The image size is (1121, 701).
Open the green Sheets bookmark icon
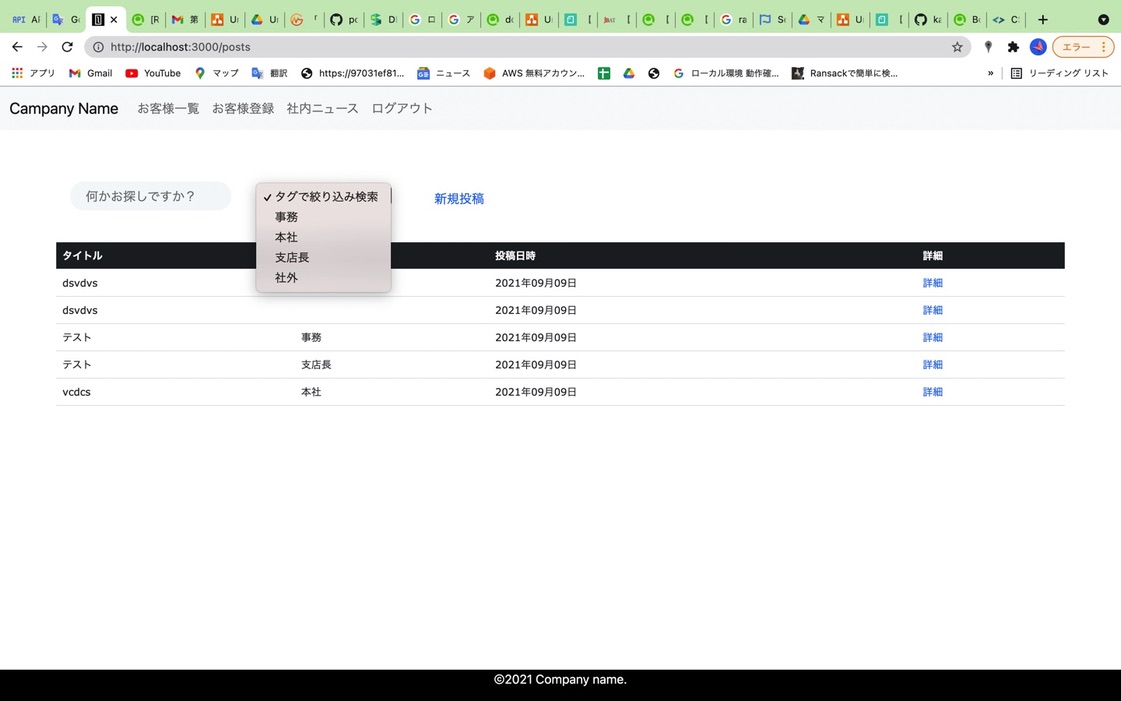coord(604,73)
